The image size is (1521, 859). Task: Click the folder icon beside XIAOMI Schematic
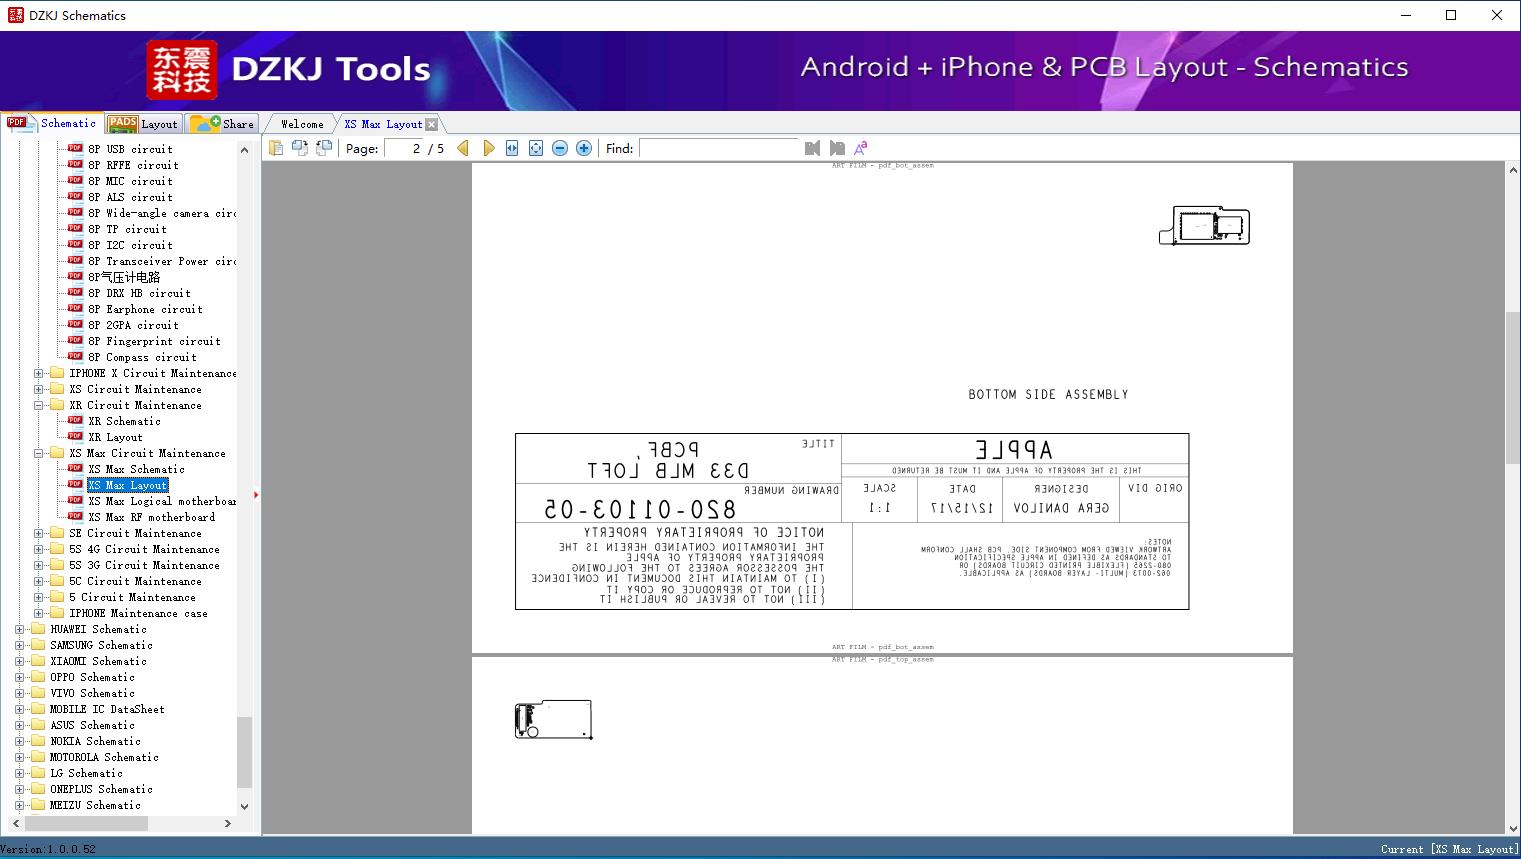click(38, 661)
